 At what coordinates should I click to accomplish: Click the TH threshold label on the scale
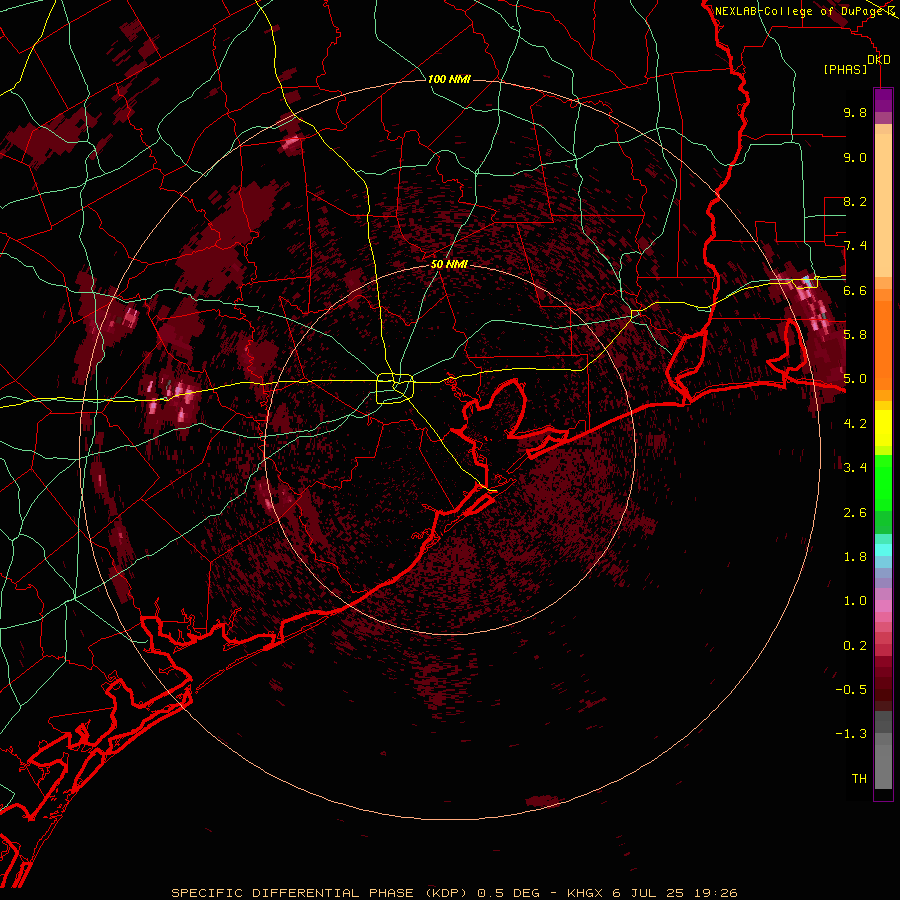click(x=859, y=779)
